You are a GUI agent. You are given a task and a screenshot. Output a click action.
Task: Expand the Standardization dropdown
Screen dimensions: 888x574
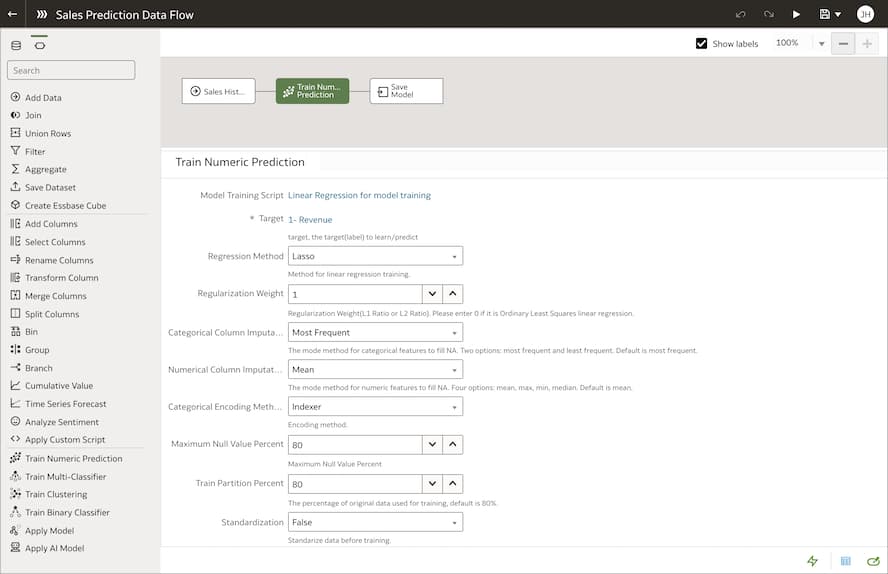coord(375,522)
